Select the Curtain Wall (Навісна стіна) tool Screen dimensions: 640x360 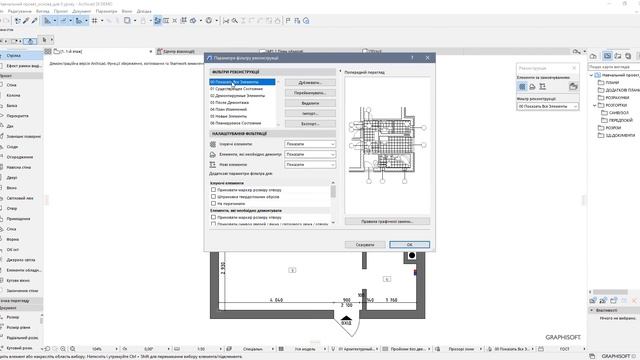pos(20,167)
